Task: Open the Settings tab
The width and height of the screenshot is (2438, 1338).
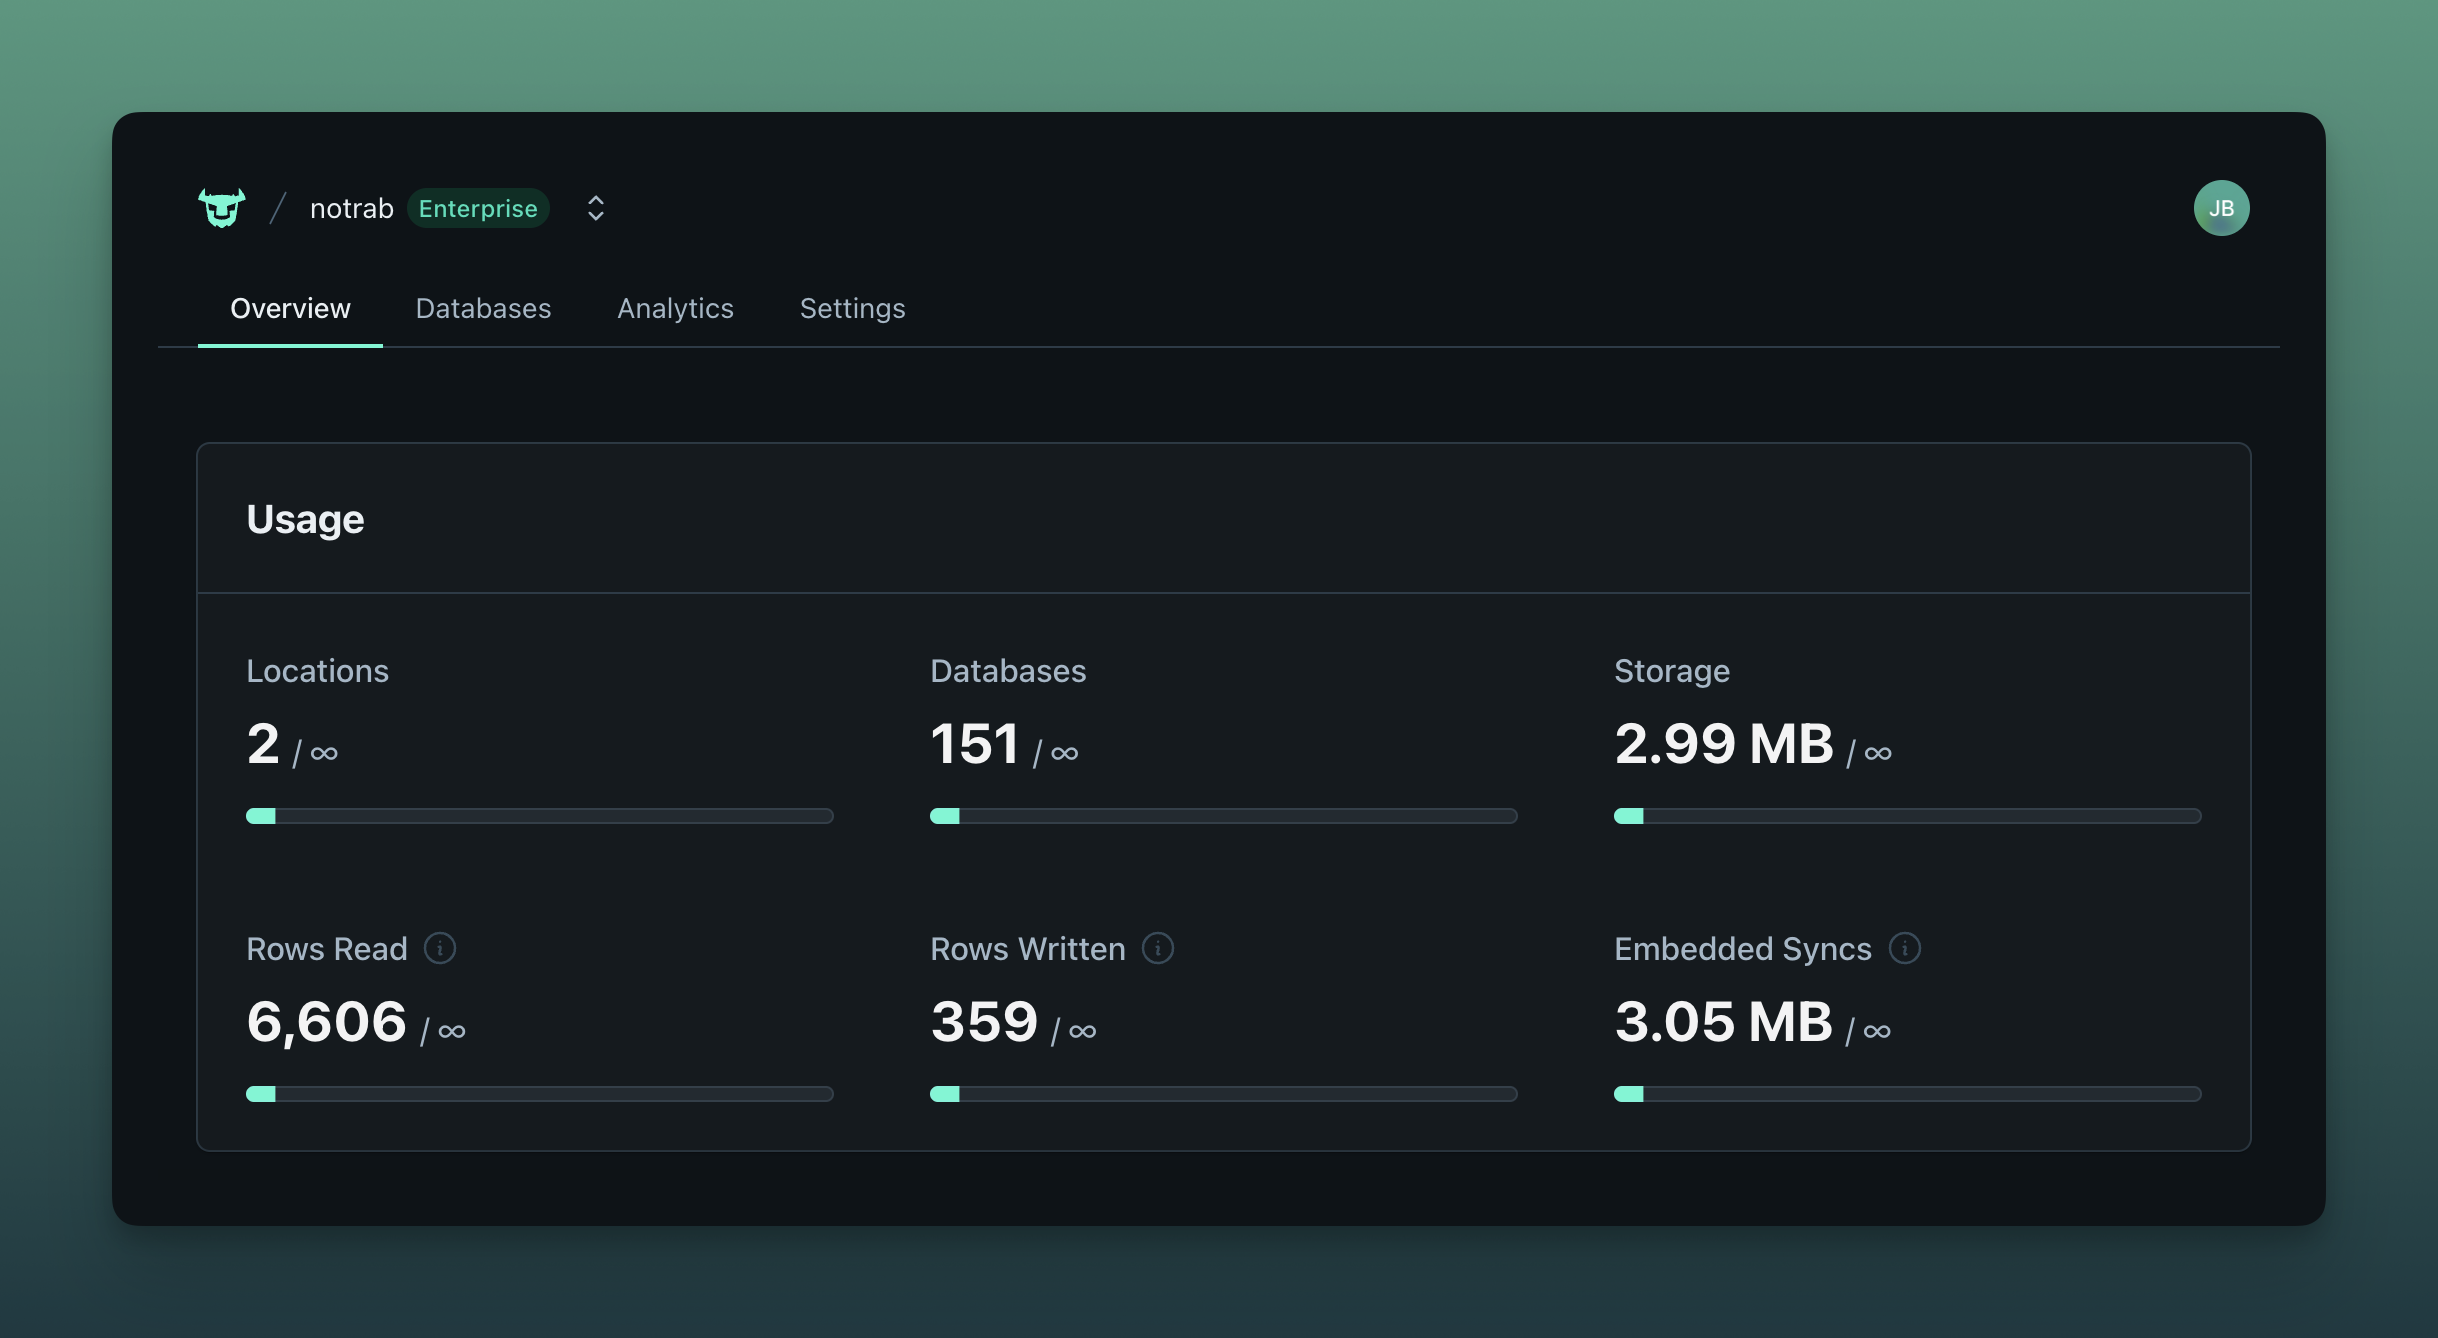Action: tap(852, 308)
